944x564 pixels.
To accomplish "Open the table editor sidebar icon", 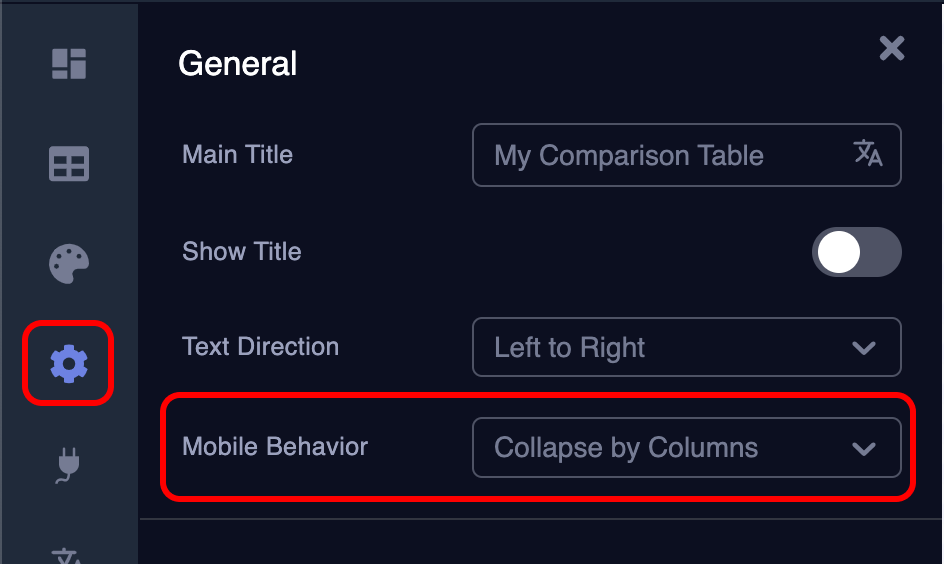I will click(69, 163).
